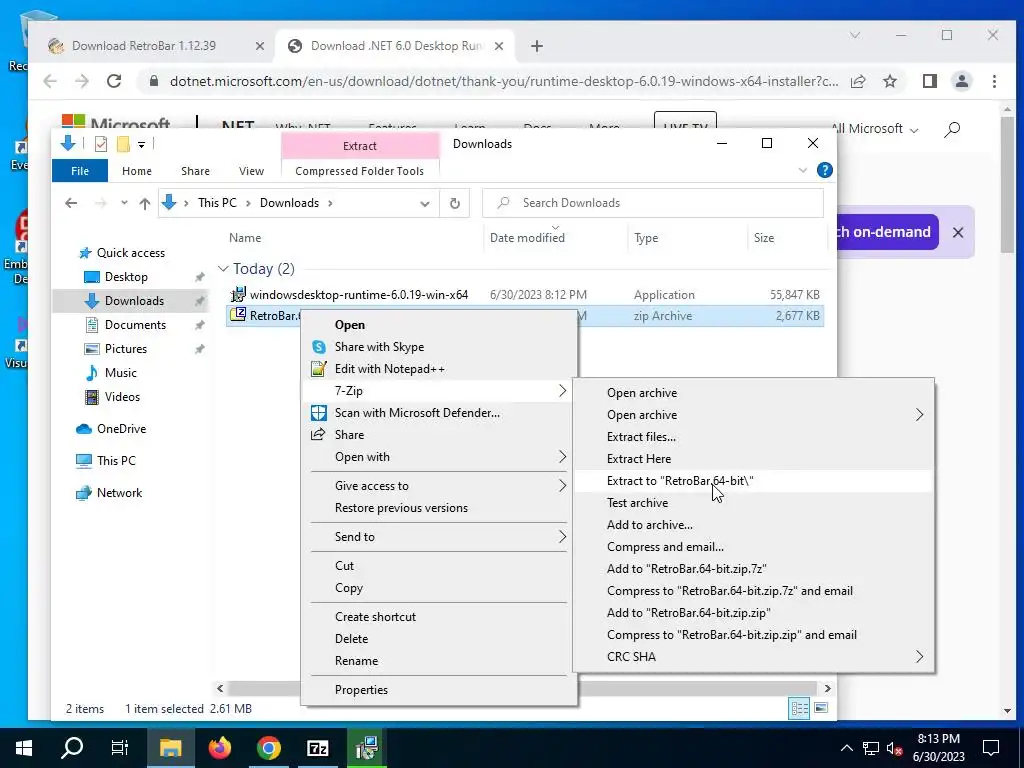Open OneDrive in navigation pane

click(121, 429)
